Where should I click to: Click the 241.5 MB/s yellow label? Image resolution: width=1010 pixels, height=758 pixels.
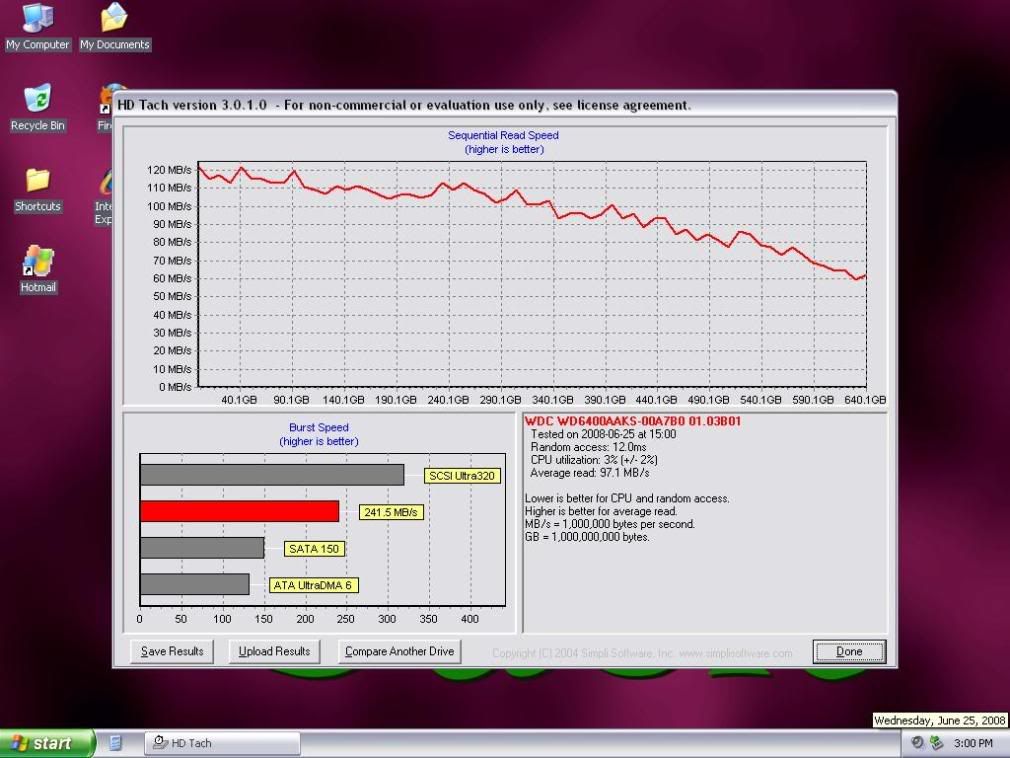pyautogui.click(x=391, y=513)
